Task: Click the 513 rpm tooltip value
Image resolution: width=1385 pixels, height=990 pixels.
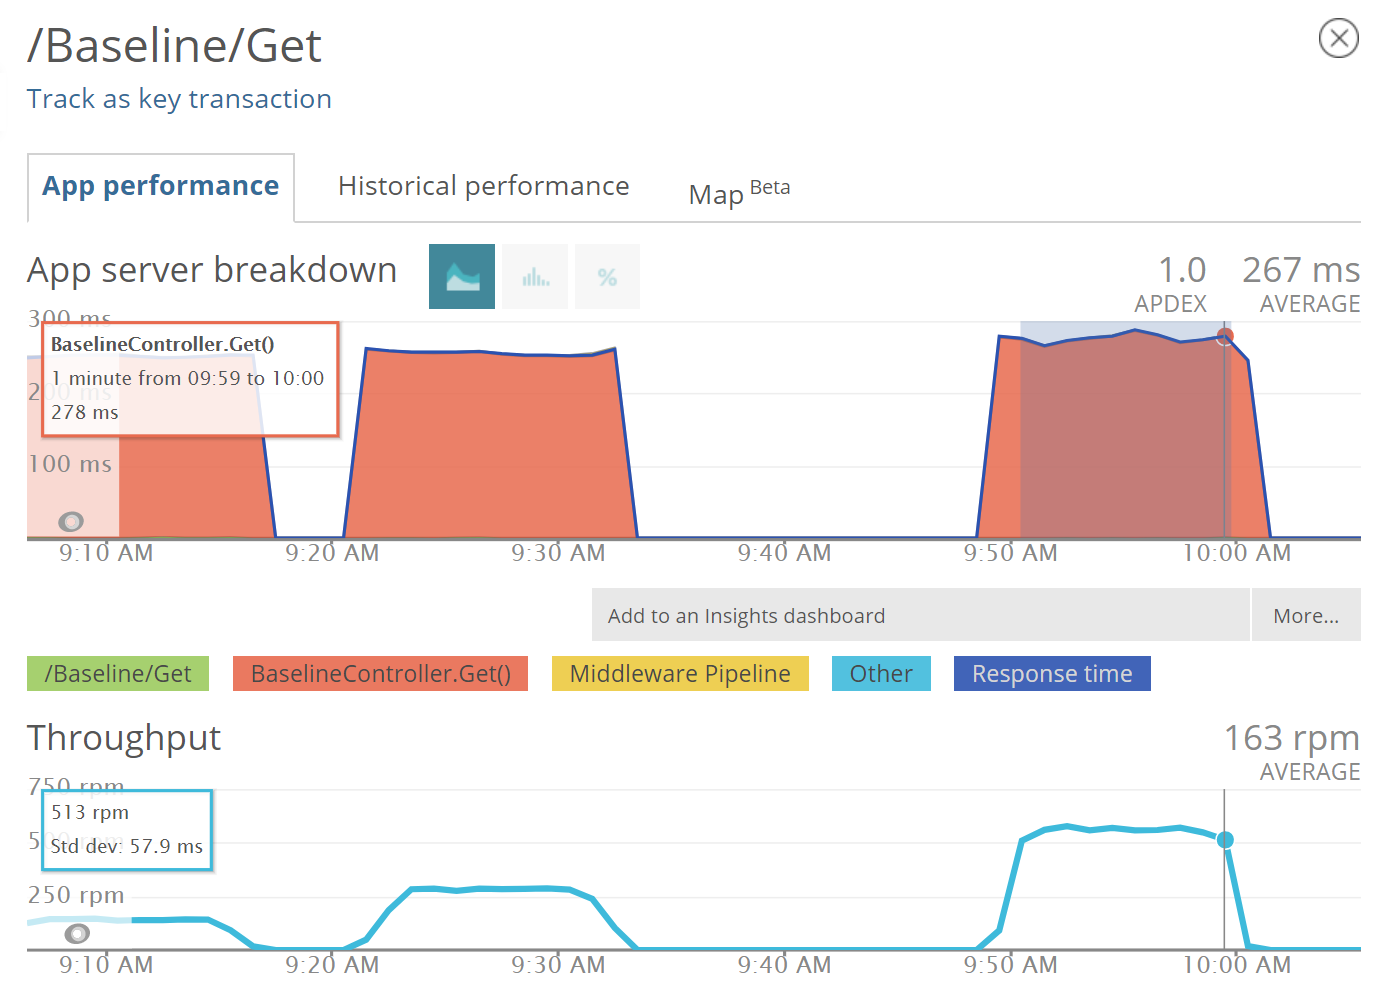Action: pos(90,812)
